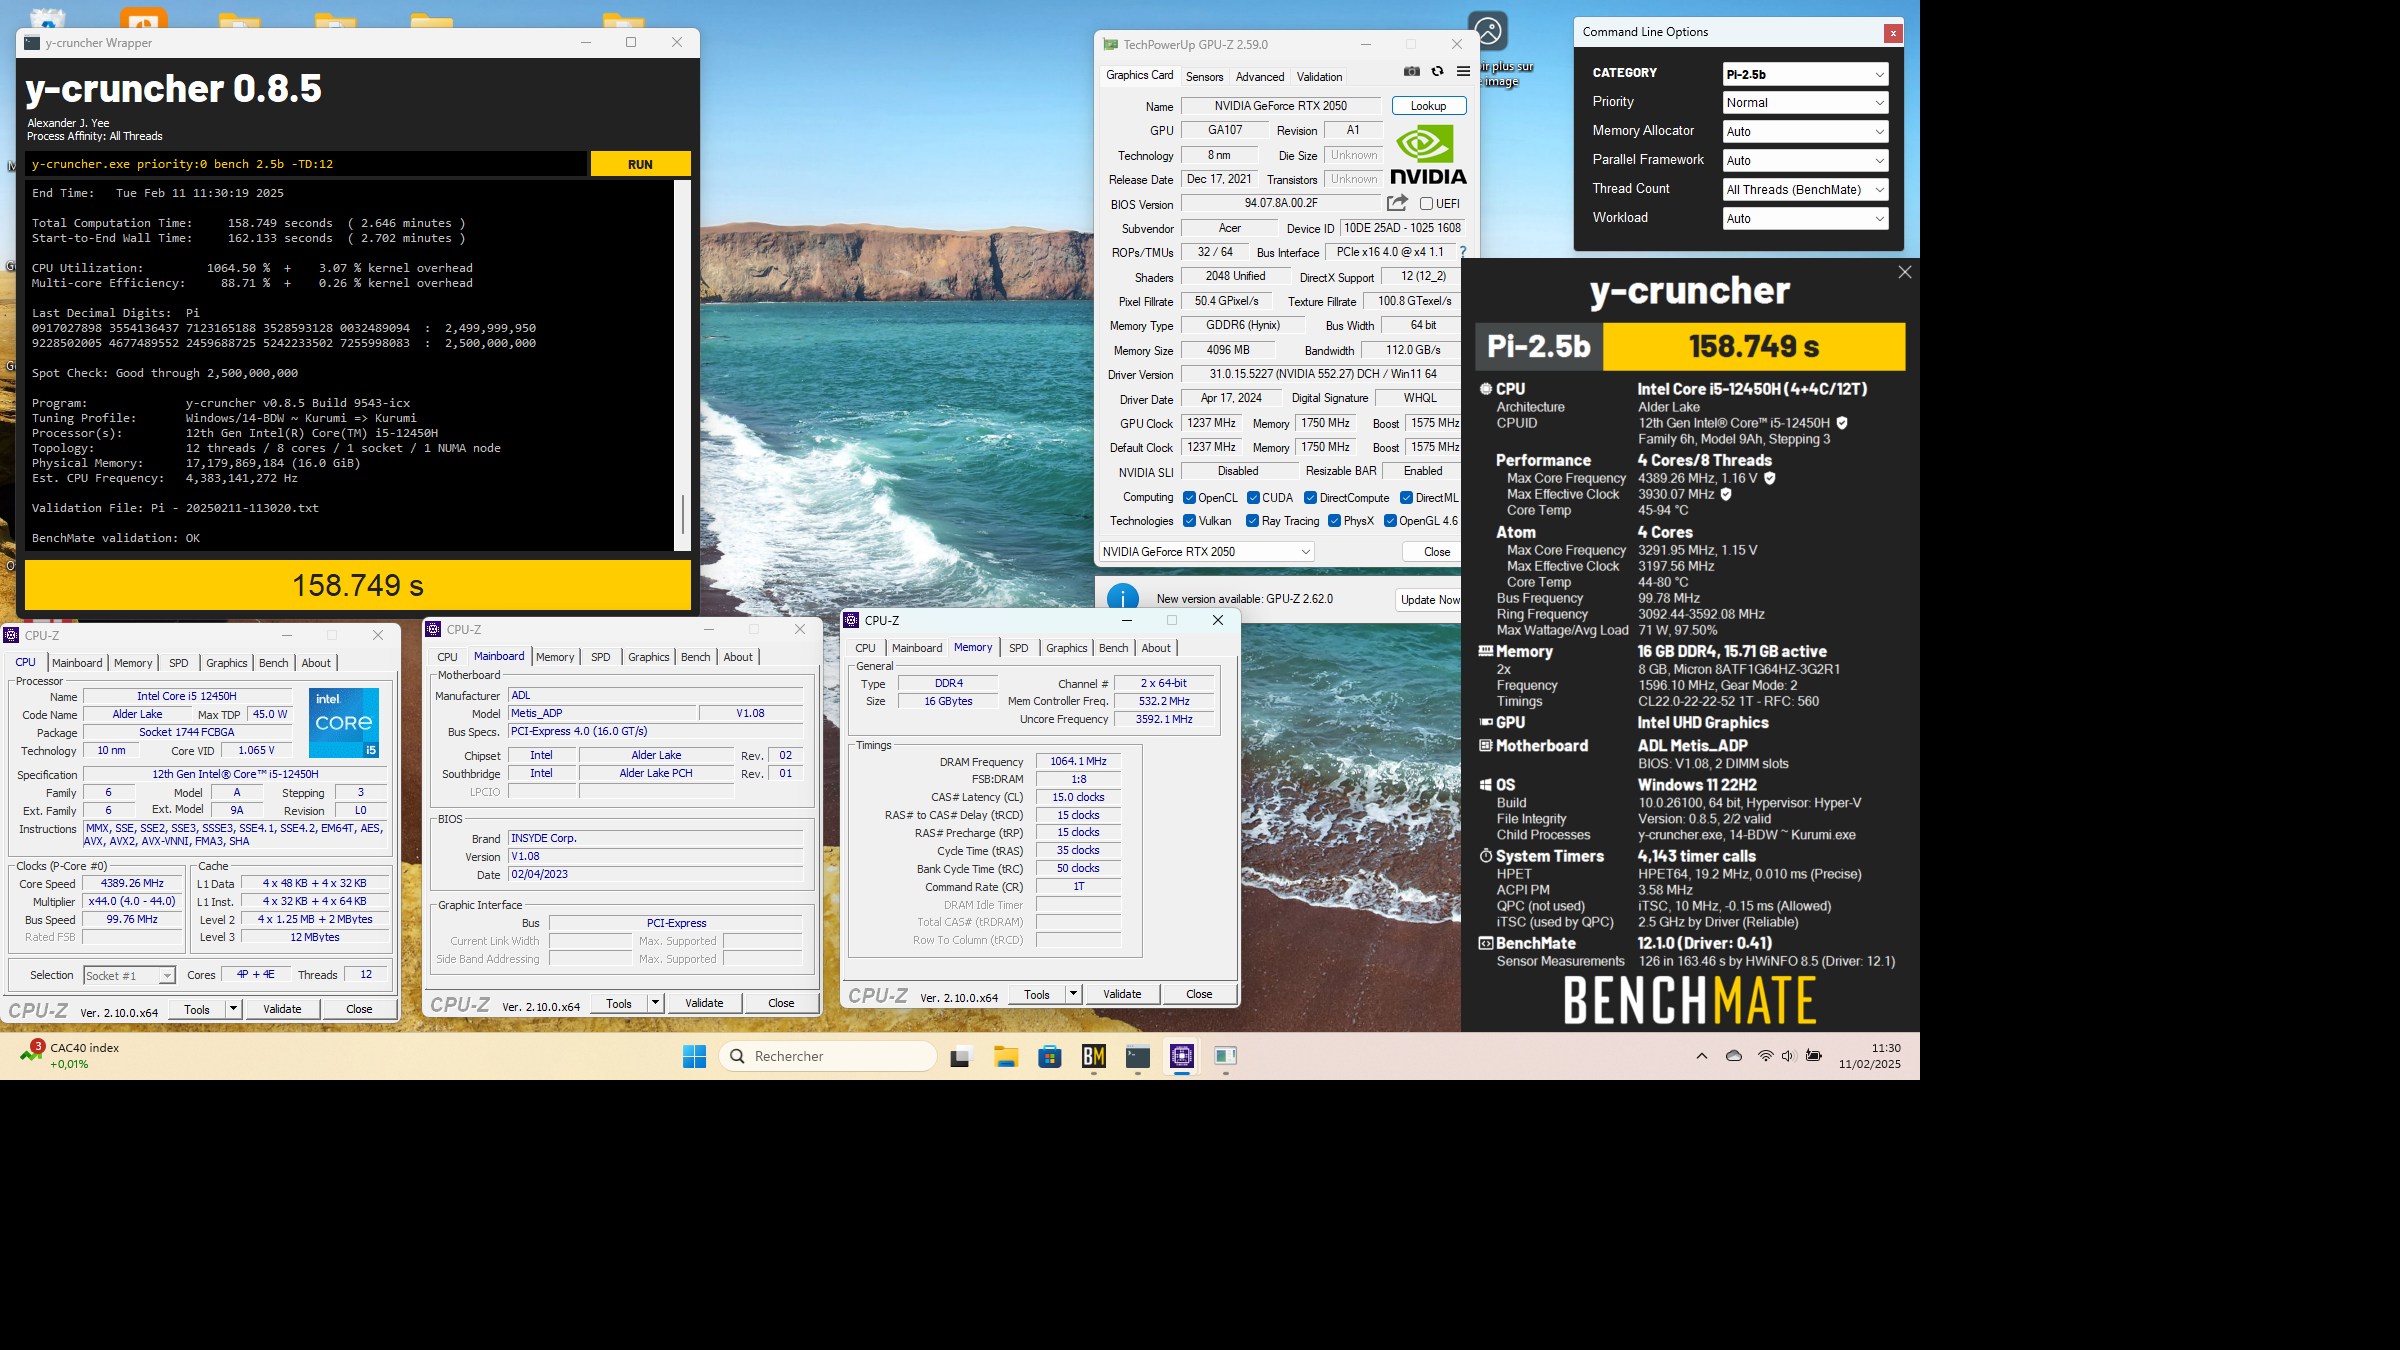
Task: Click OneDrive cloud tray icon
Action: tap(1734, 1056)
